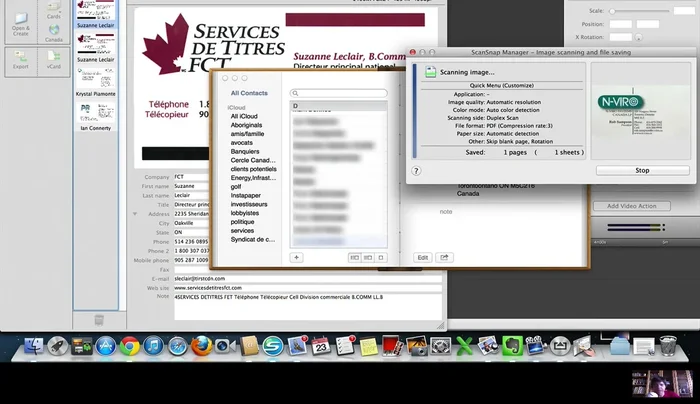Open Google Chrome from the dock
The image size is (700, 404).
129,346
